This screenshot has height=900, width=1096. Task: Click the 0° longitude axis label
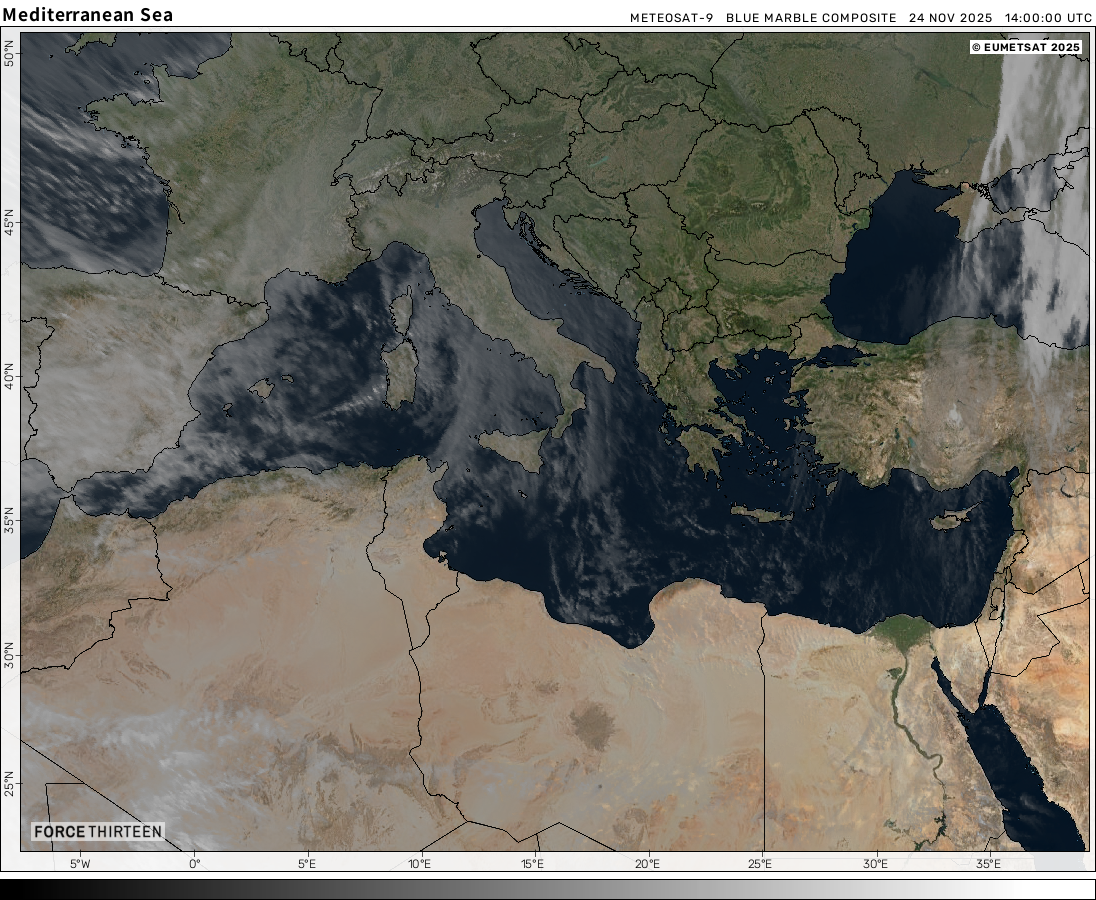pyautogui.click(x=194, y=864)
